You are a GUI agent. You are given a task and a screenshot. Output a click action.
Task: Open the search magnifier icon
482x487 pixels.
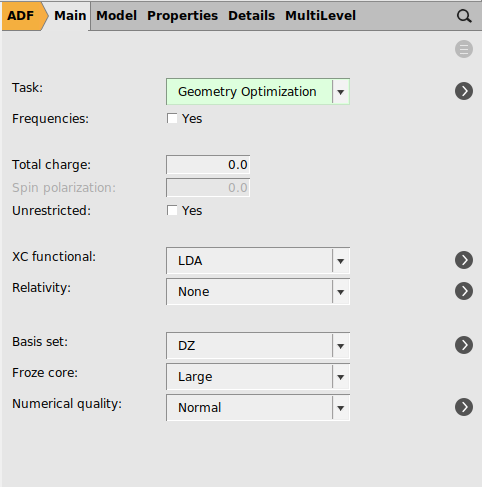[464, 16]
